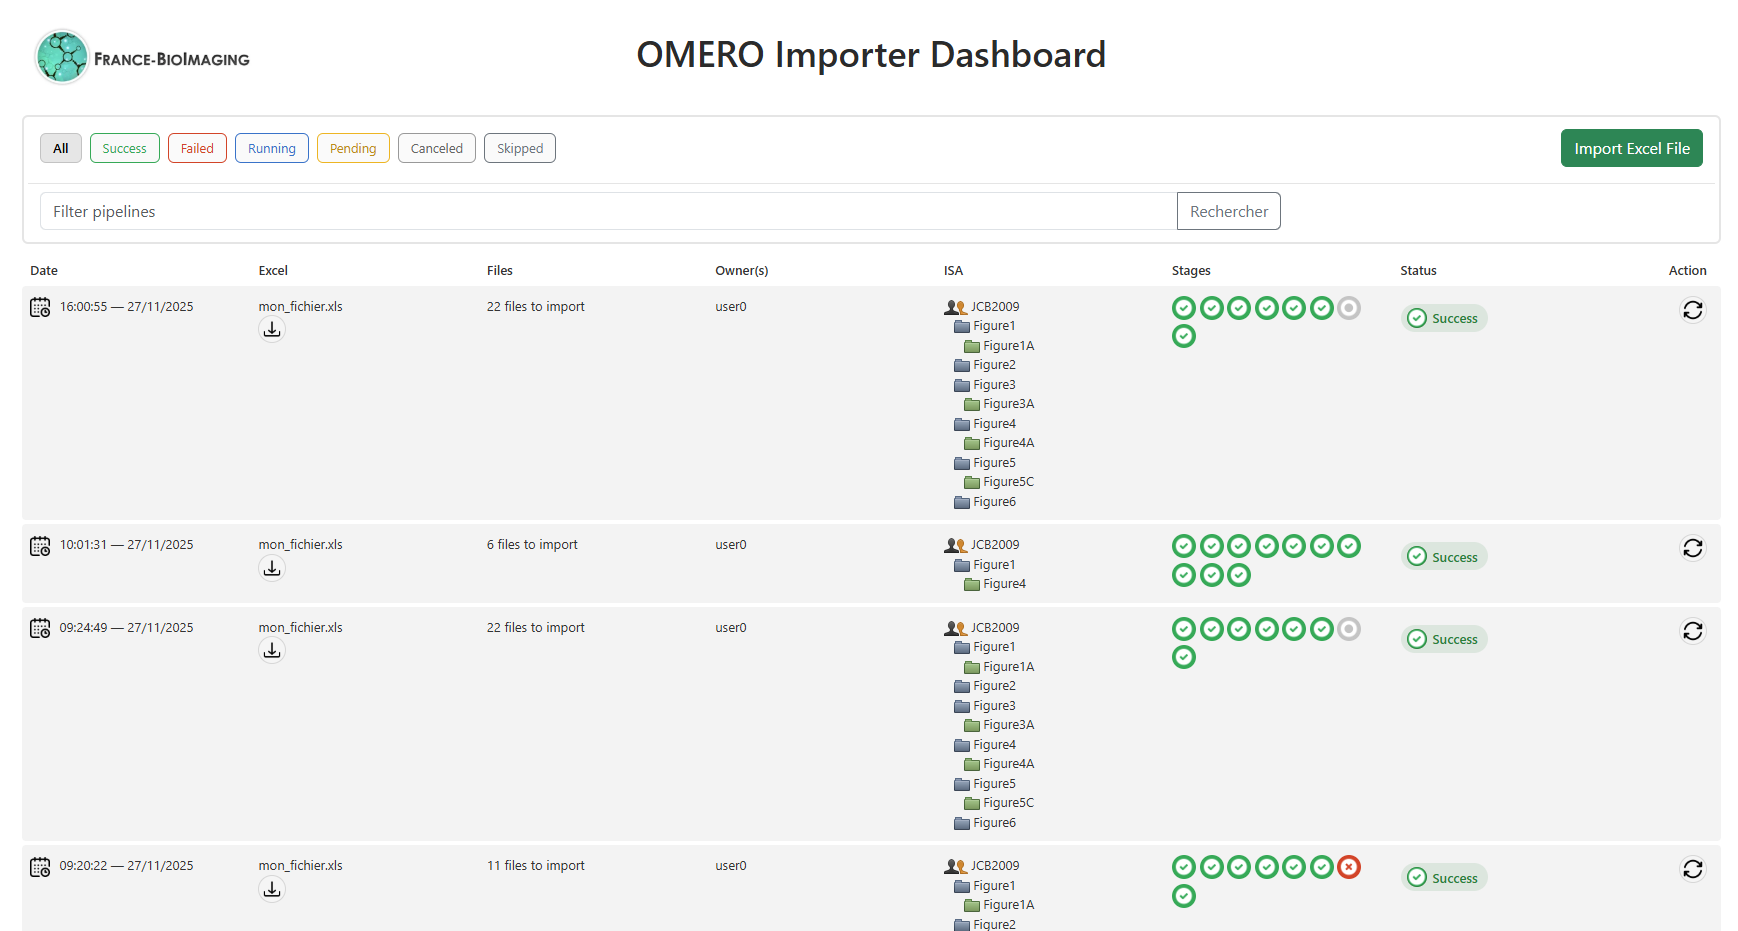The width and height of the screenshot is (1738, 931).
Task: Retry the 16:00:55 pipeline via refresh icon
Action: [x=1692, y=310]
